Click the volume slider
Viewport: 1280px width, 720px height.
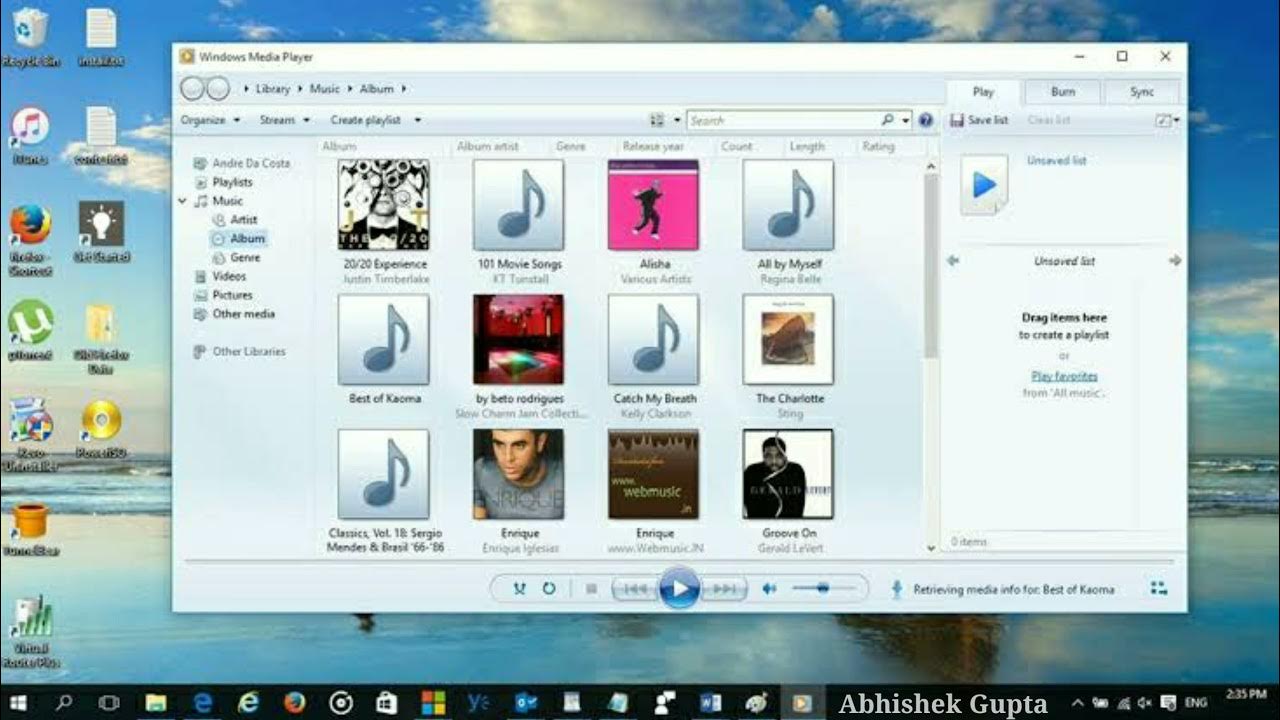(x=824, y=589)
